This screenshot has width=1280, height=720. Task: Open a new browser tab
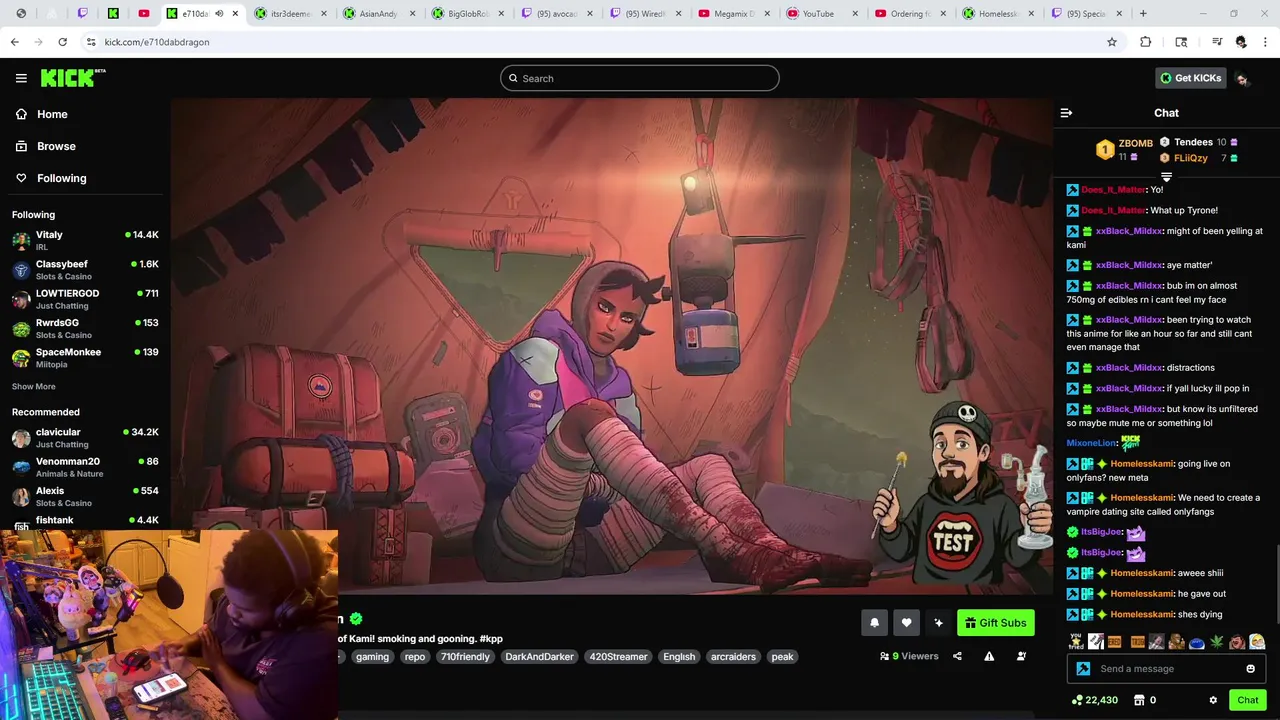coord(1143,14)
